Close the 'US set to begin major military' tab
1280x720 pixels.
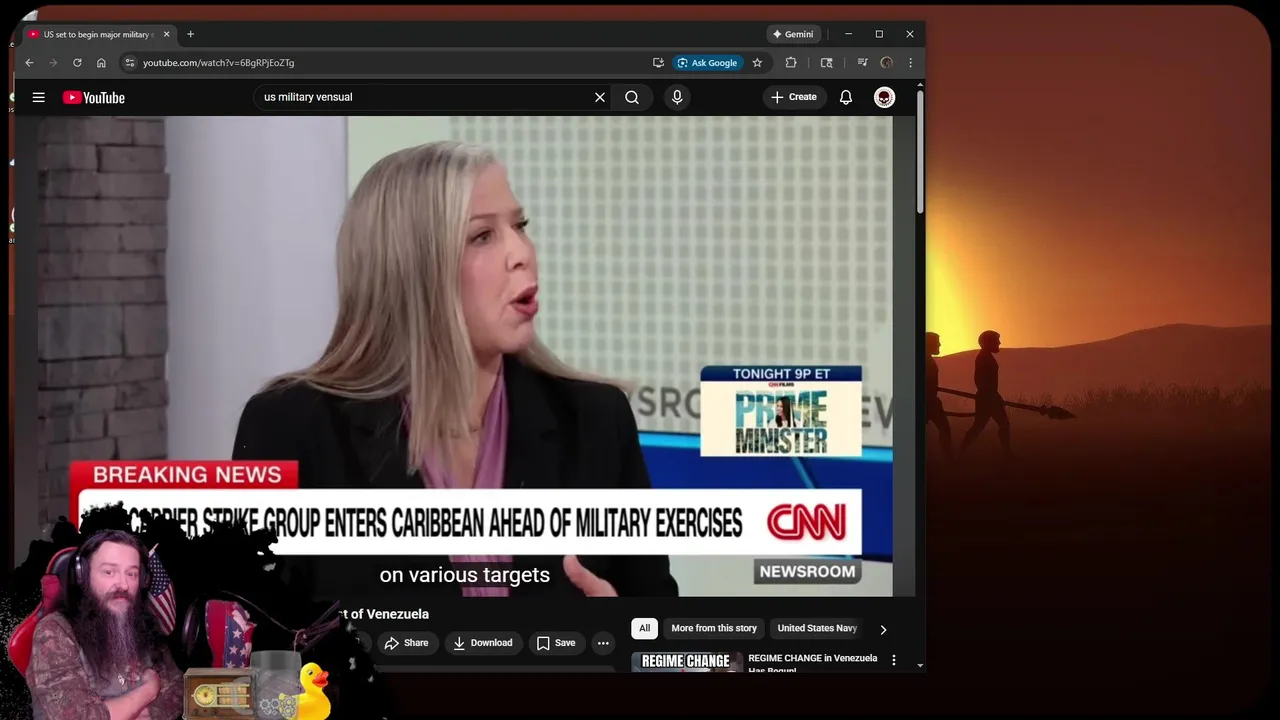point(166,34)
